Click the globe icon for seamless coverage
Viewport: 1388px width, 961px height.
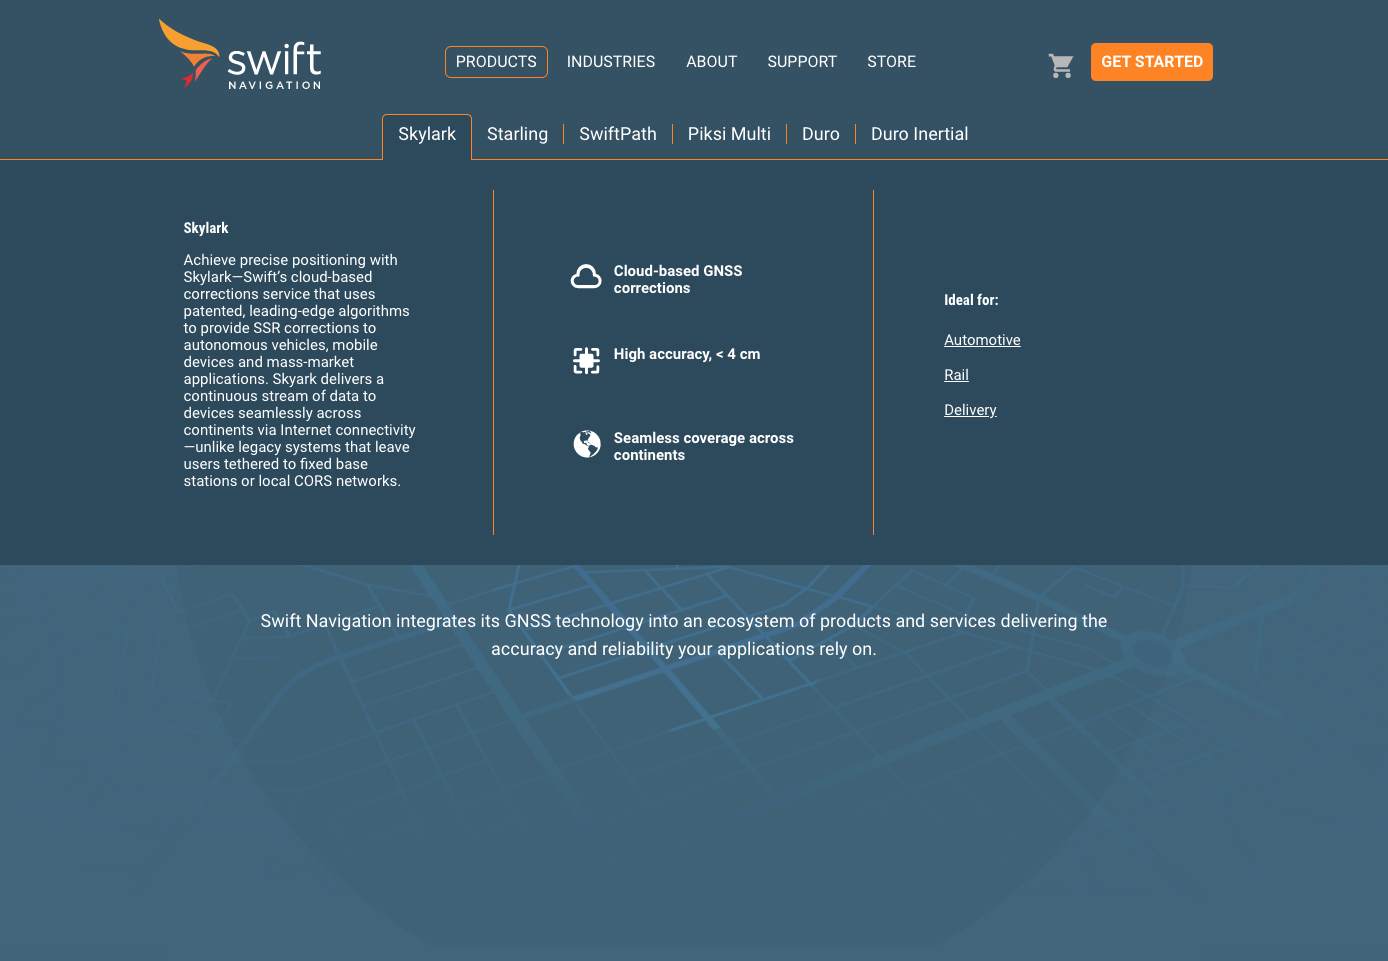tap(587, 443)
